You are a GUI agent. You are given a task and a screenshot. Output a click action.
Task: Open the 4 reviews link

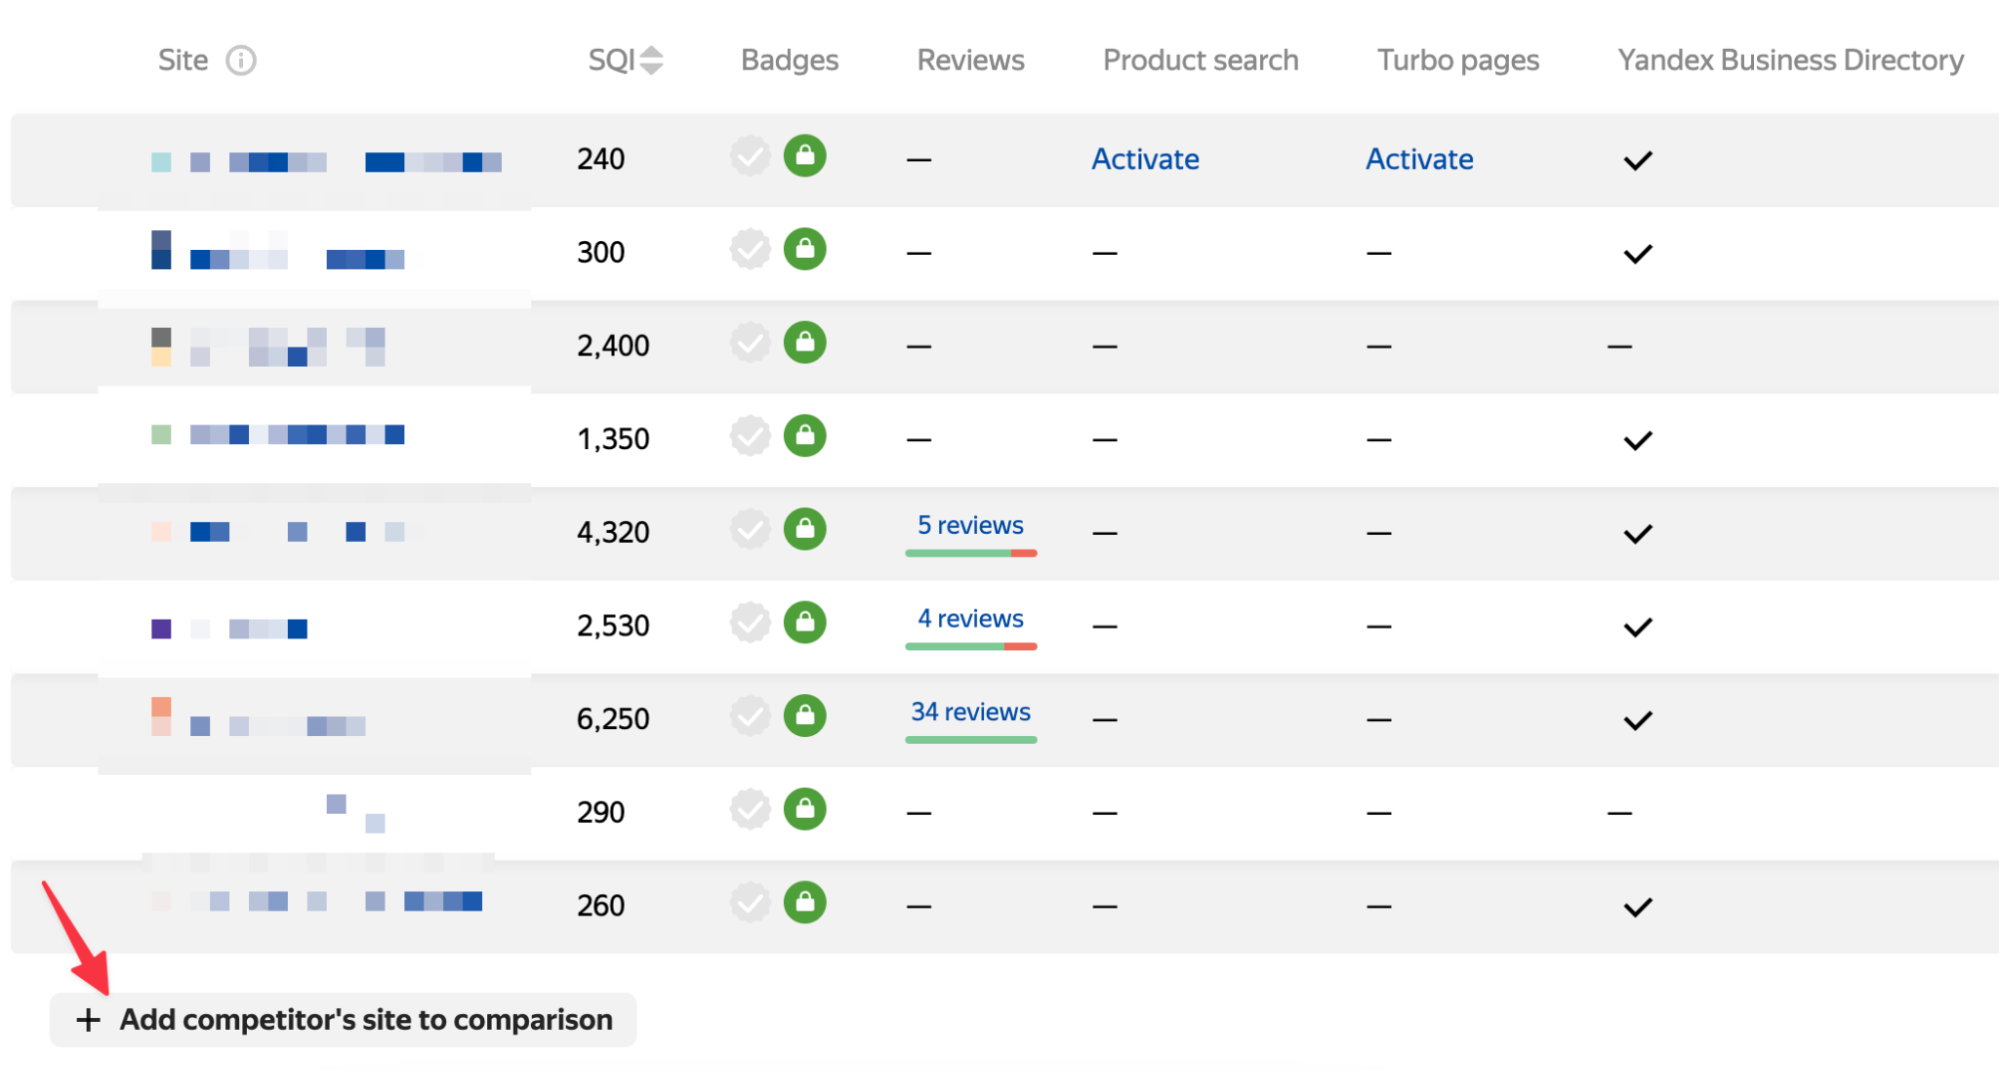pyautogui.click(x=970, y=618)
